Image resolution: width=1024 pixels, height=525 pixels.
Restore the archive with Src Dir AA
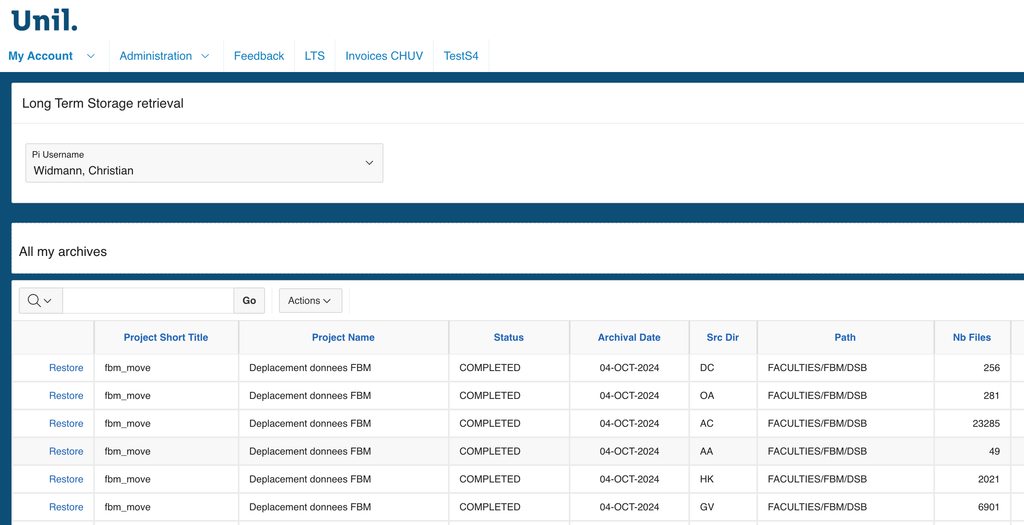(66, 451)
